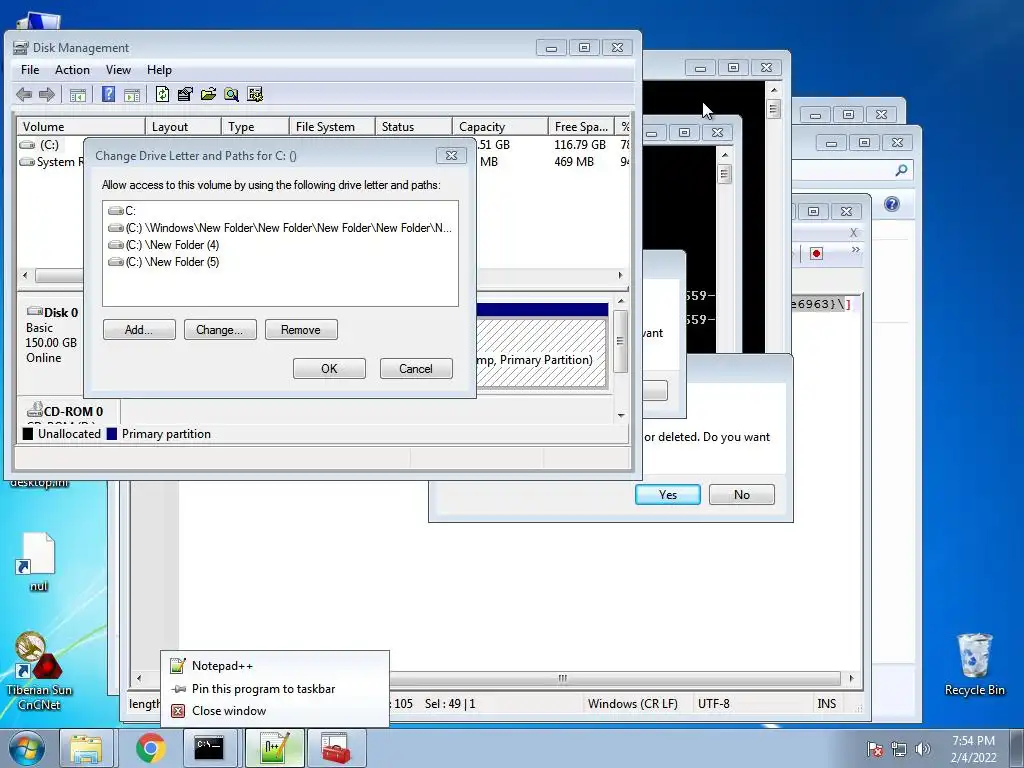The width and height of the screenshot is (1024, 768).
Task: Confirm the drive letter dialog with OK
Action: point(329,368)
